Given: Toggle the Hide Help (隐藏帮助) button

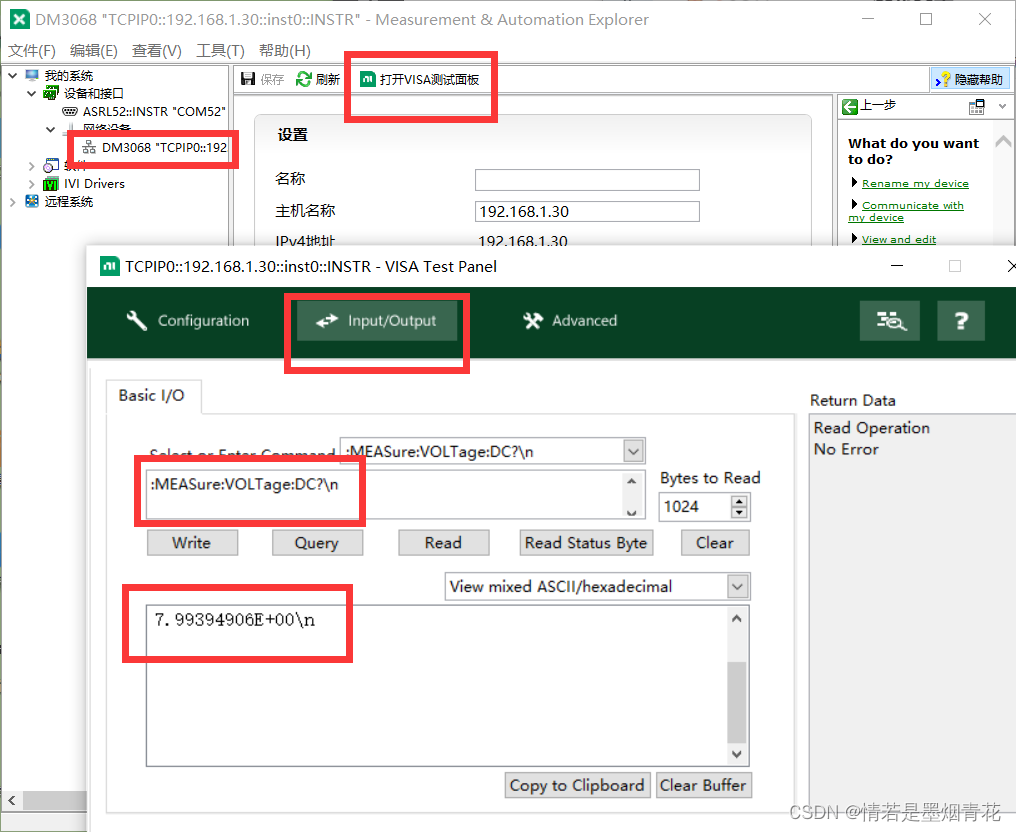Looking at the screenshot, I should pyautogui.click(x=969, y=79).
